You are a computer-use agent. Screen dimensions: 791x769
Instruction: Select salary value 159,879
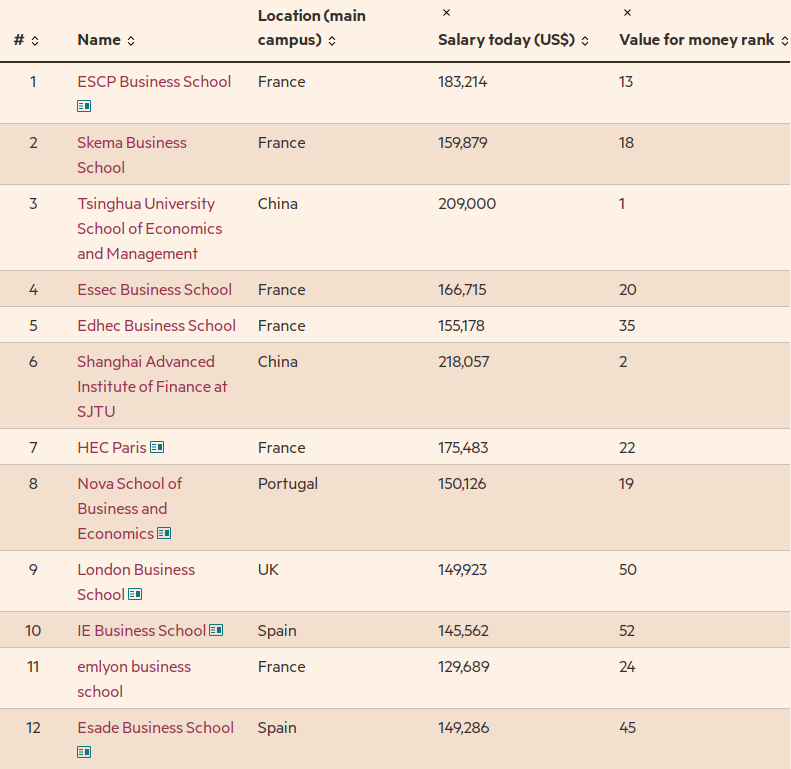click(463, 143)
